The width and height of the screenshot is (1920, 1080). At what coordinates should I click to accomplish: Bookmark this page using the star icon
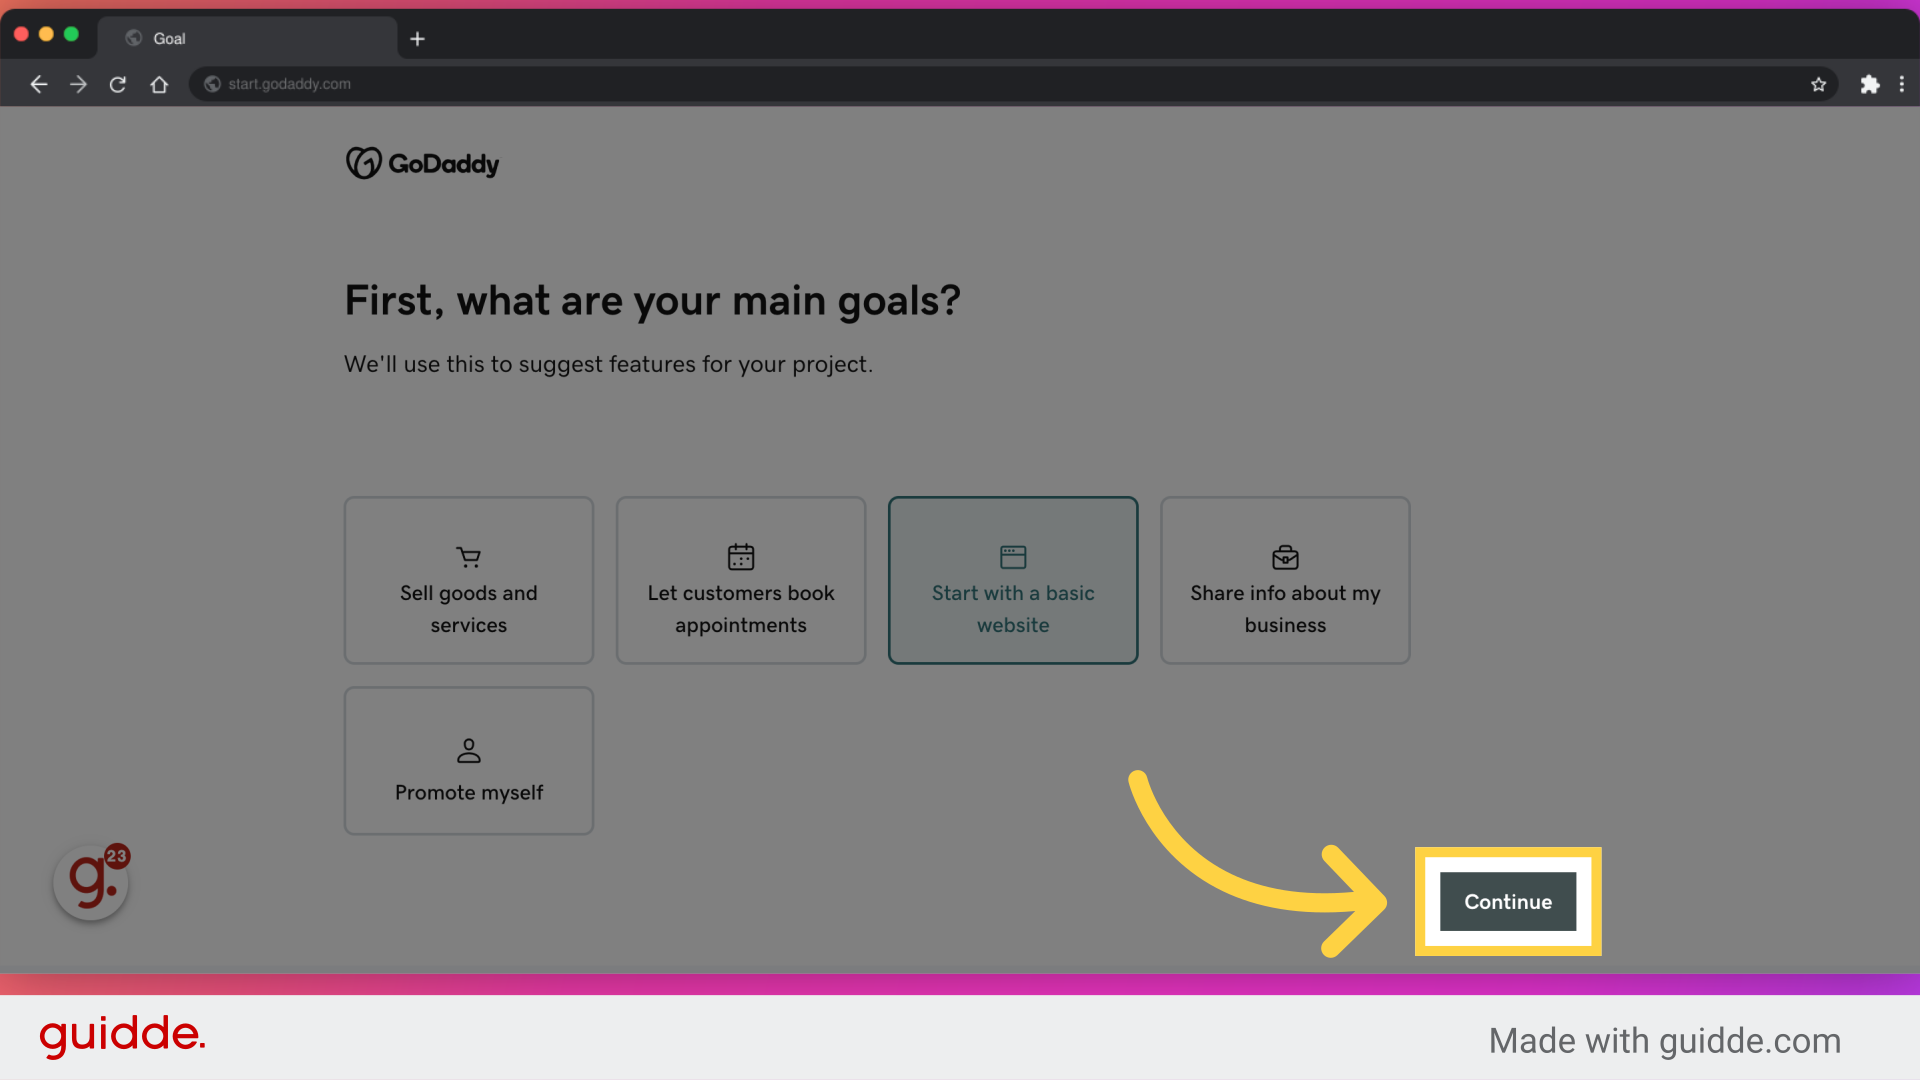coord(1819,84)
